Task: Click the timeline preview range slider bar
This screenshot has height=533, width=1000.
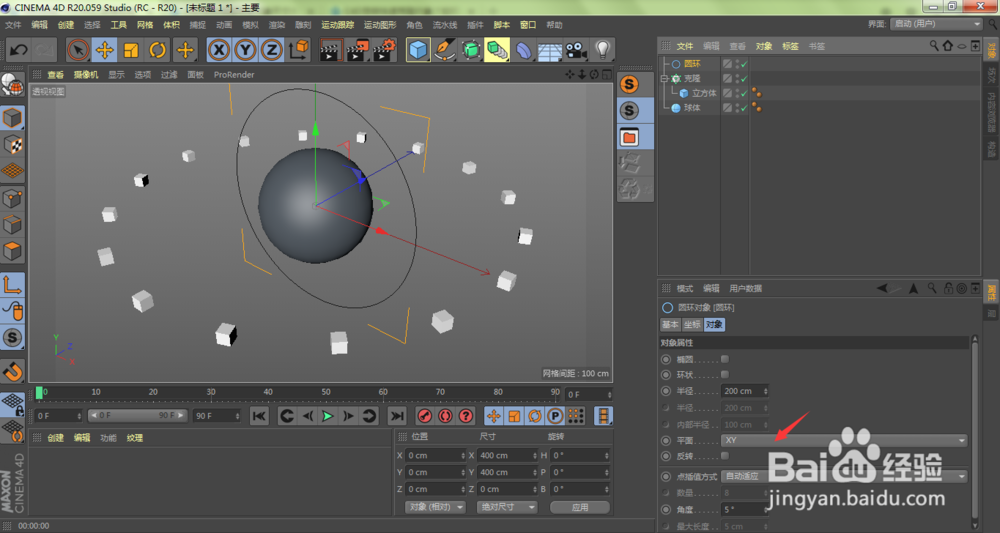Action: click(137, 415)
